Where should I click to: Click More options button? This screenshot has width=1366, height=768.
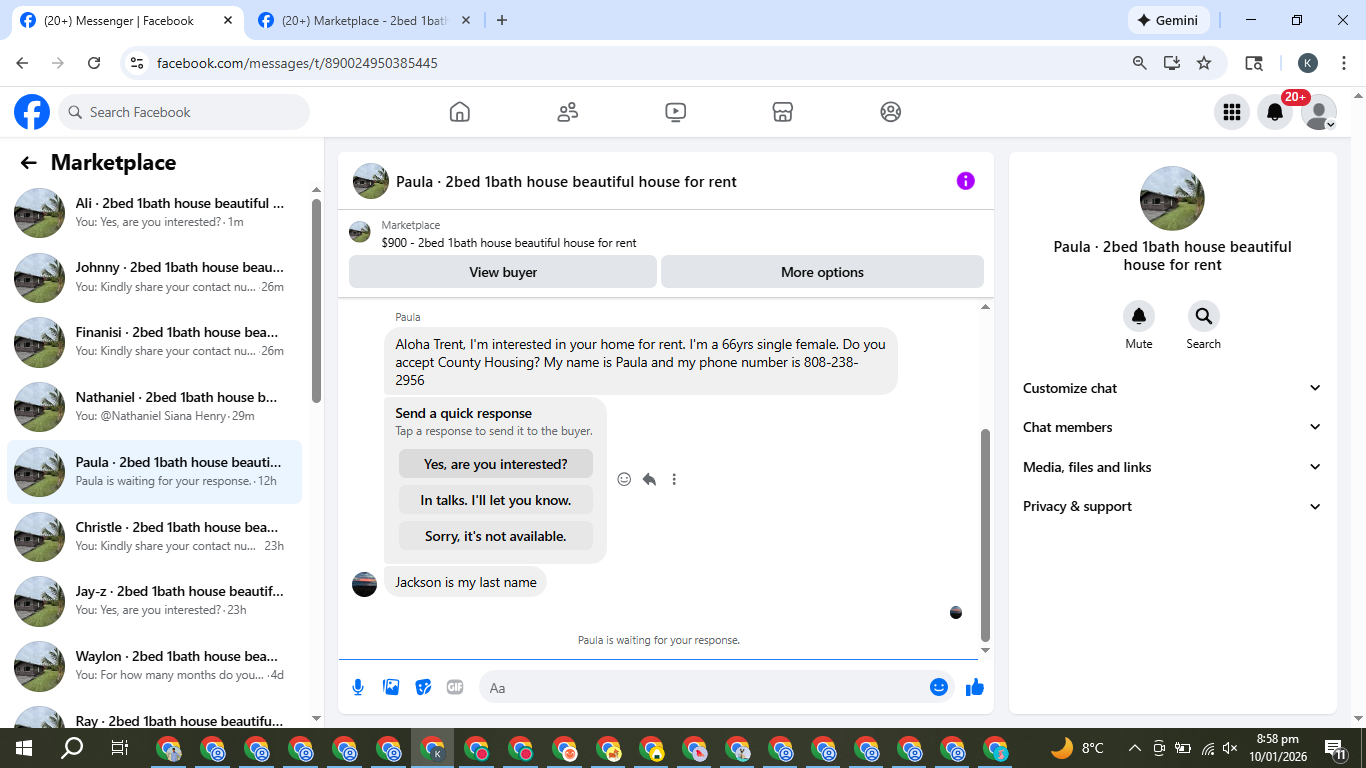[822, 272]
